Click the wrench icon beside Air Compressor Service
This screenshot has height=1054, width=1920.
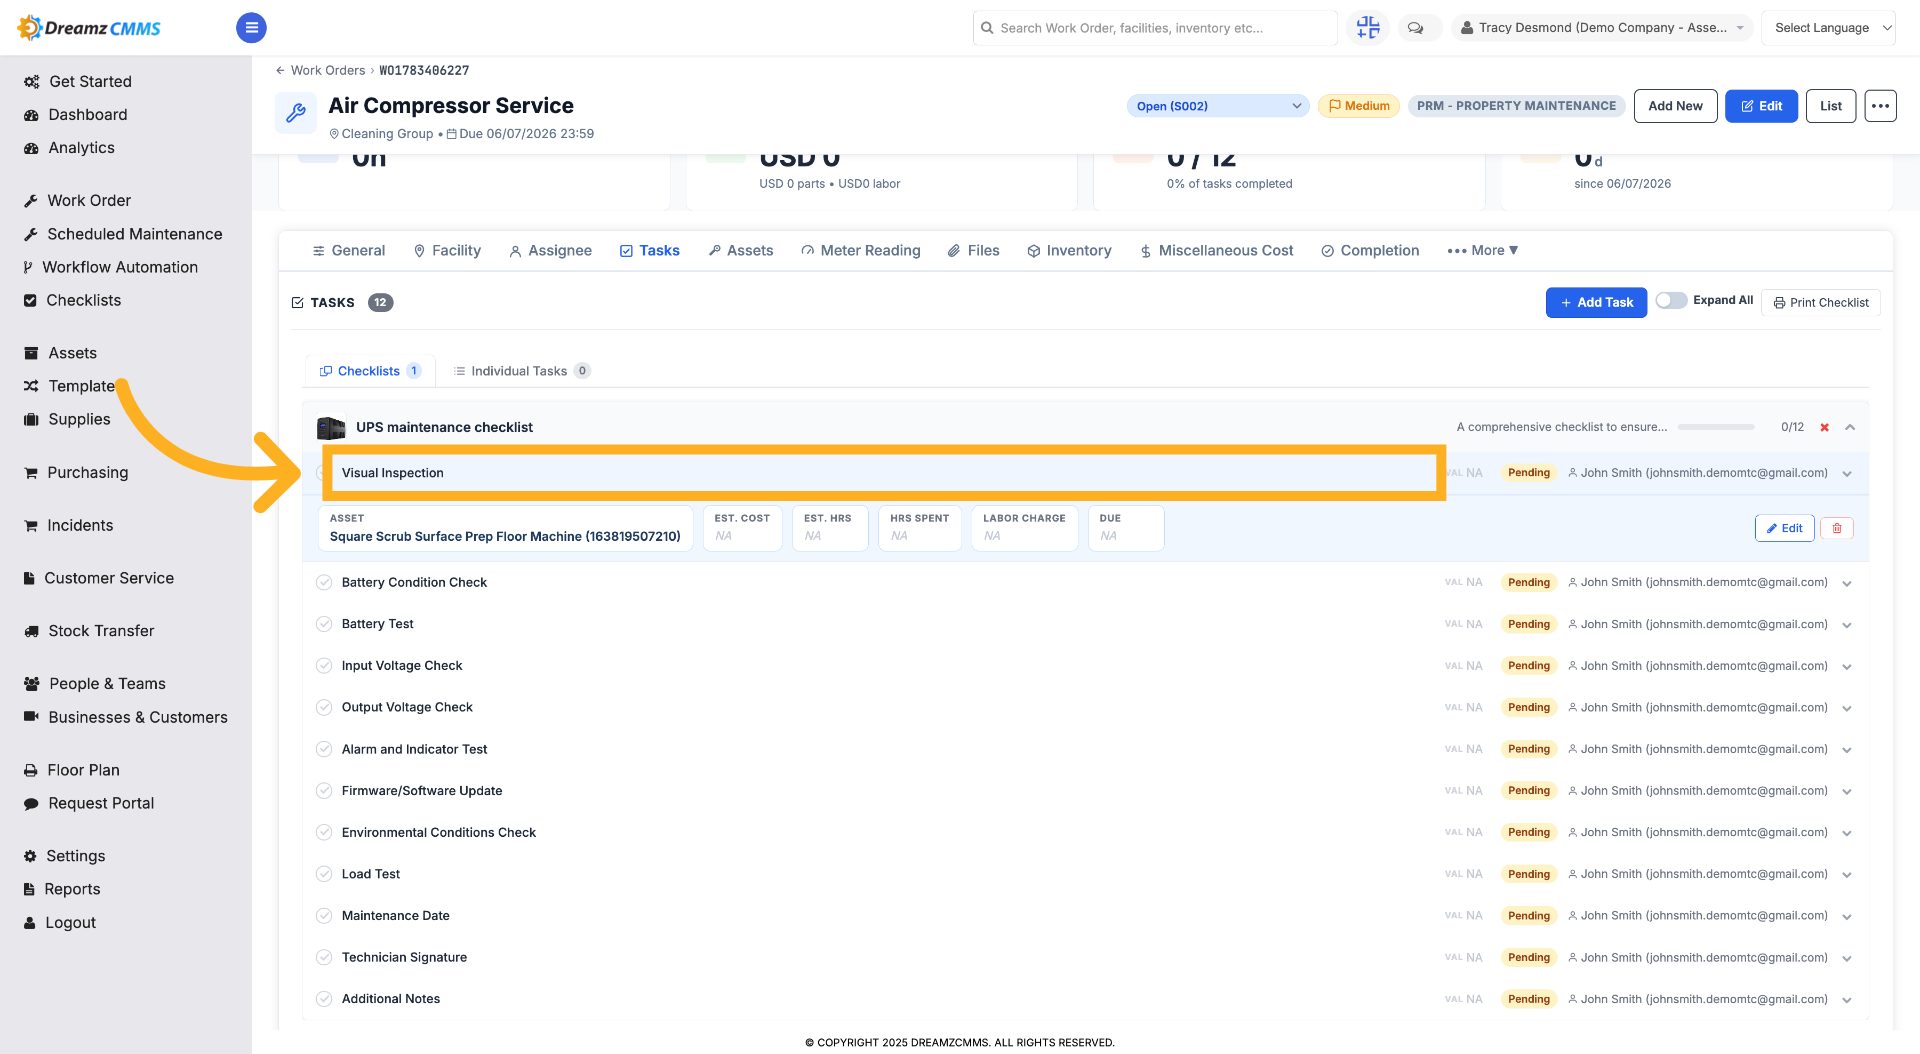coord(296,113)
